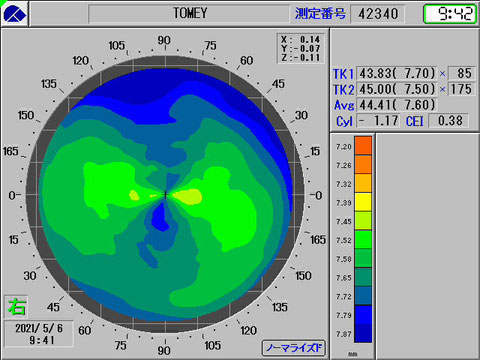
Task: Click the TK2 value 45.00( 7.50)
Action: tap(397, 89)
